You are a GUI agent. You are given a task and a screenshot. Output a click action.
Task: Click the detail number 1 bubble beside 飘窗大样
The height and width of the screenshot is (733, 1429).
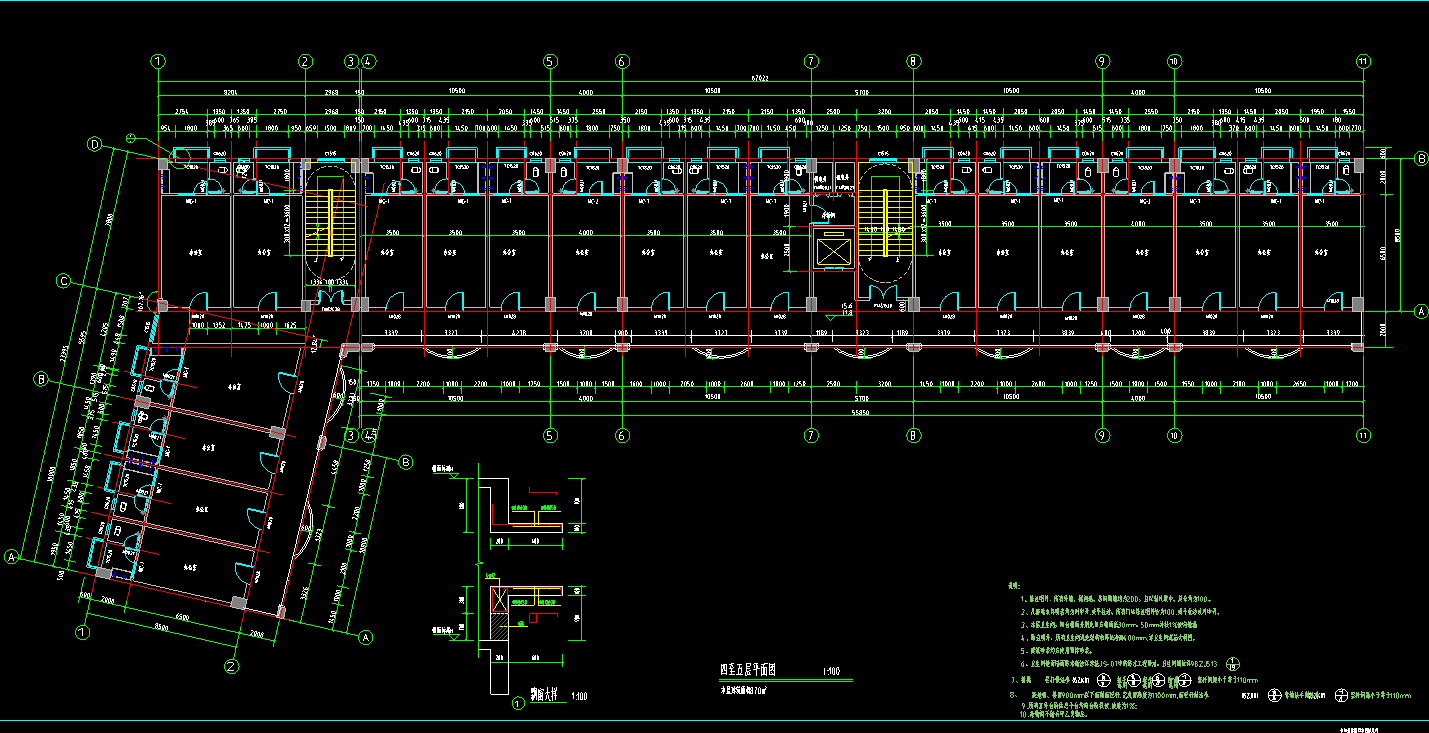click(x=518, y=703)
